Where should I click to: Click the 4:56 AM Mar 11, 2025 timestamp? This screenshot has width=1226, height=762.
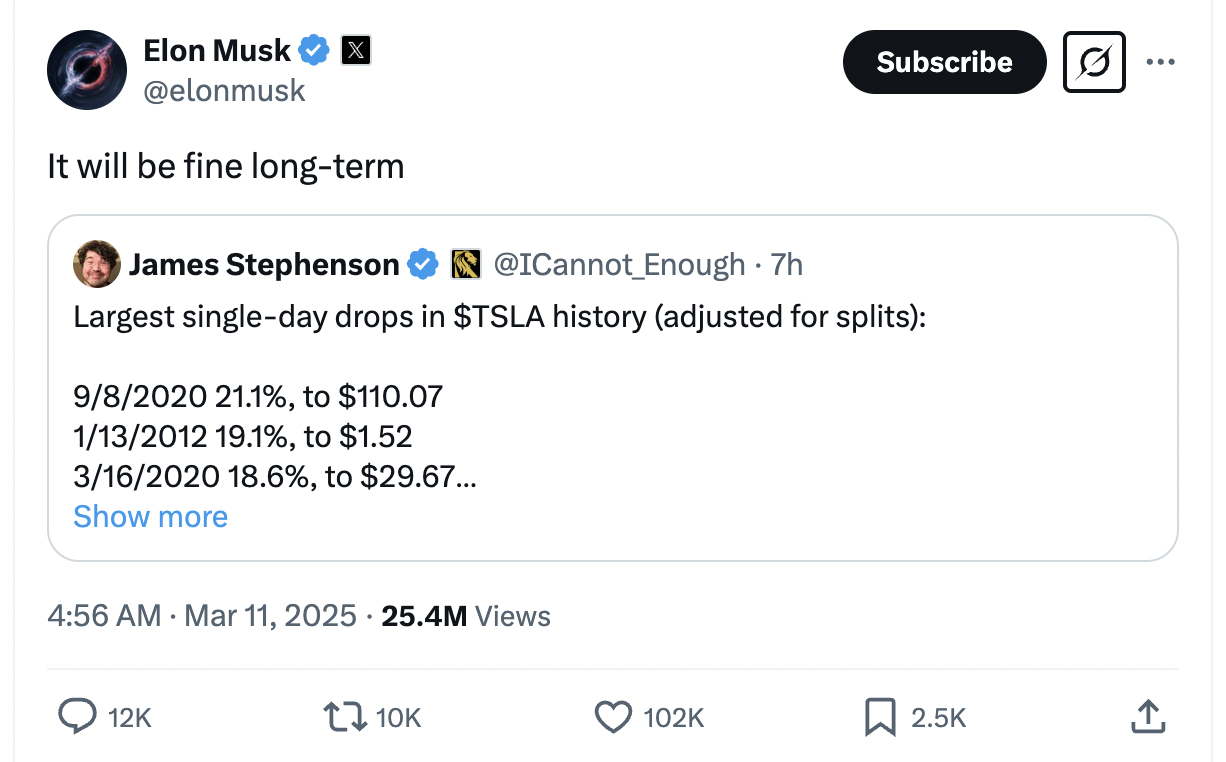point(202,615)
